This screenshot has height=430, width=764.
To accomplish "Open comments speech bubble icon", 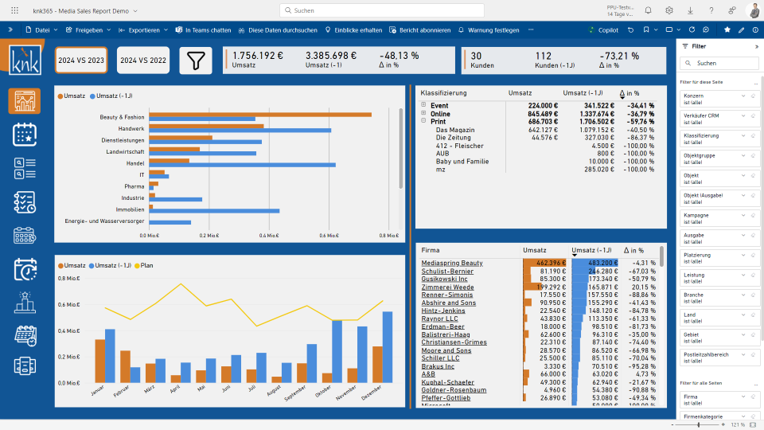I will 706,30.
